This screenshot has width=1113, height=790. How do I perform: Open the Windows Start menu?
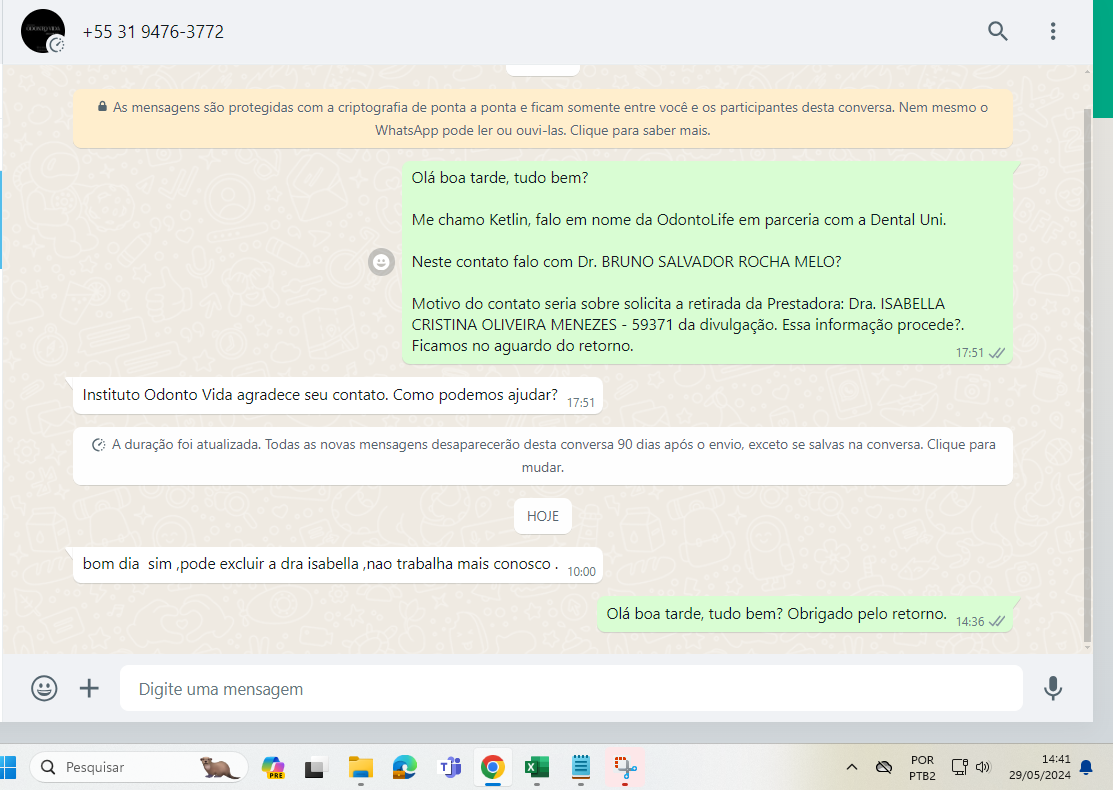7,767
